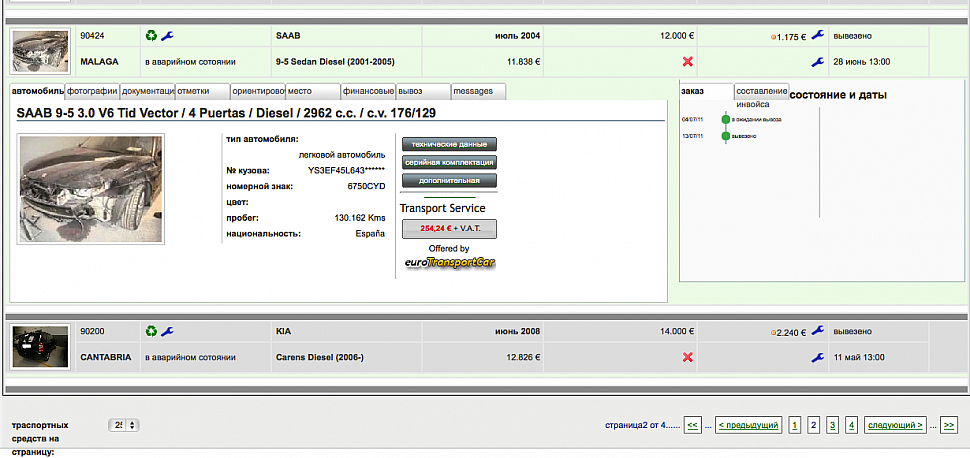Open the отметки tab
The width and height of the screenshot is (970, 458).
tap(202, 91)
